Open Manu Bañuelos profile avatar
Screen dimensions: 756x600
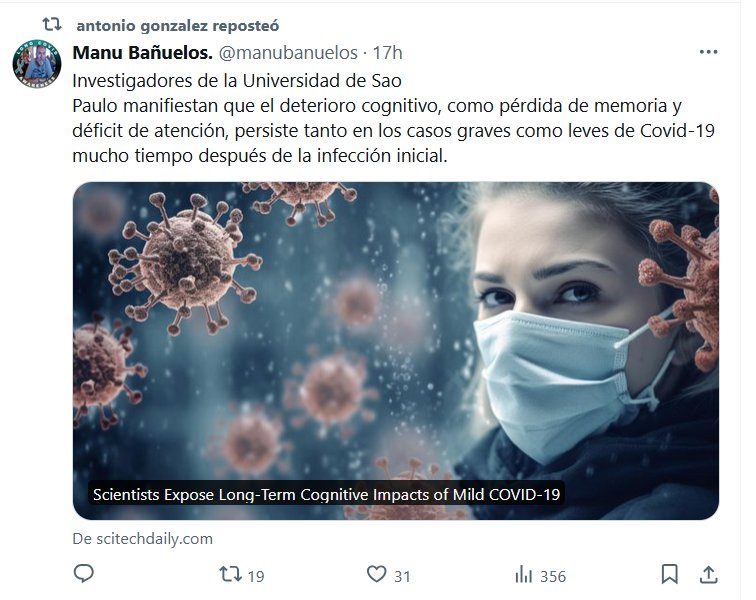(x=37, y=64)
